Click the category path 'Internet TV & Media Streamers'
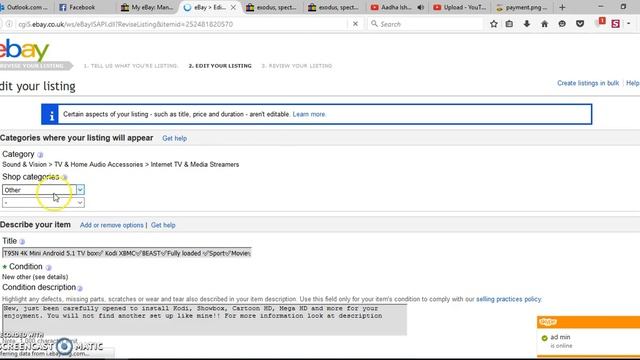 [x=195, y=164]
